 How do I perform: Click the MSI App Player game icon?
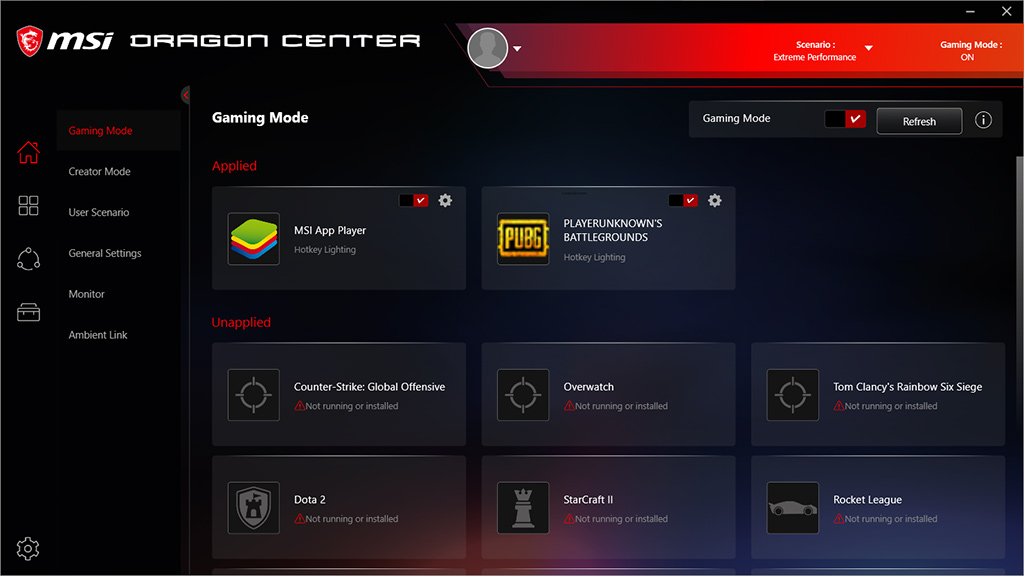tap(253, 239)
